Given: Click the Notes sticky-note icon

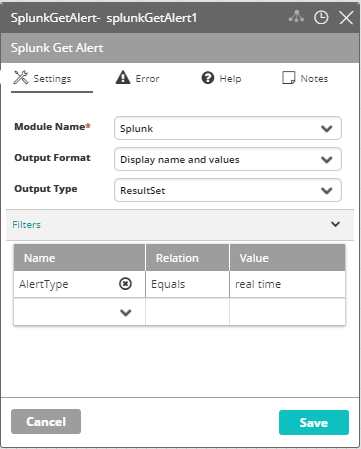Looking at the screenshot, I should [289, 78].
